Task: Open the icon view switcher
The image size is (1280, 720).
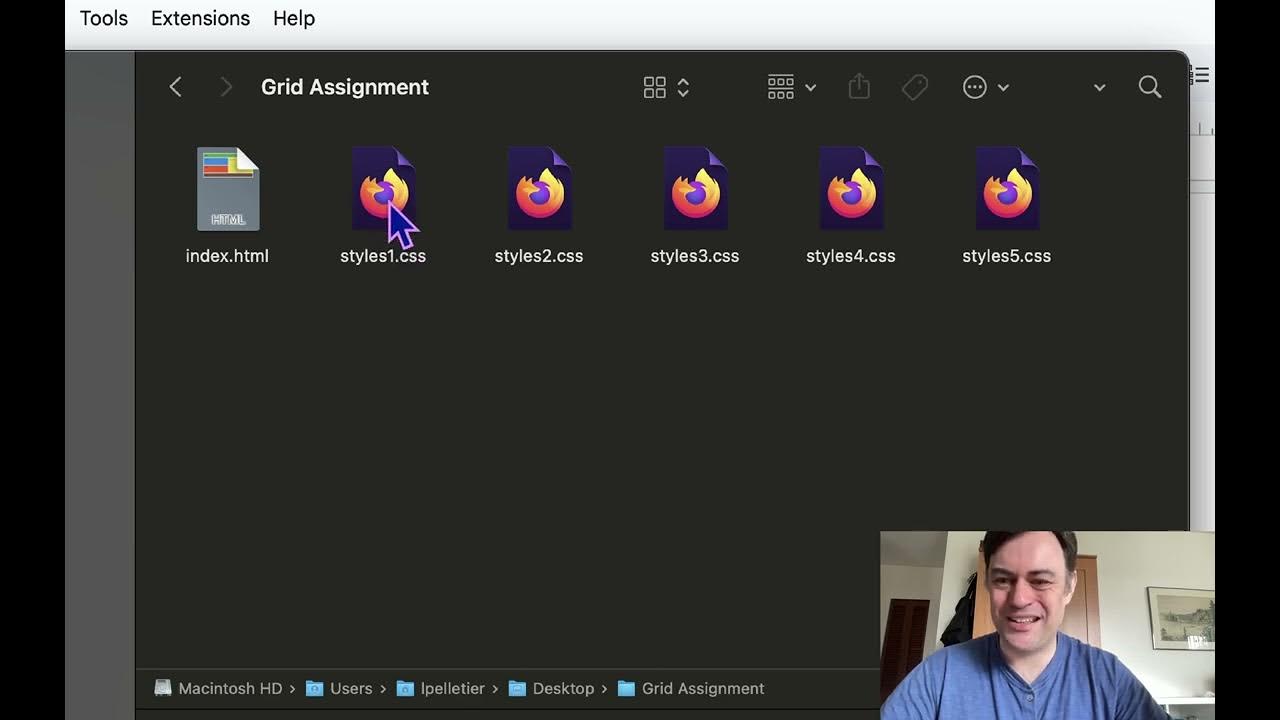Action: [667, 87]
